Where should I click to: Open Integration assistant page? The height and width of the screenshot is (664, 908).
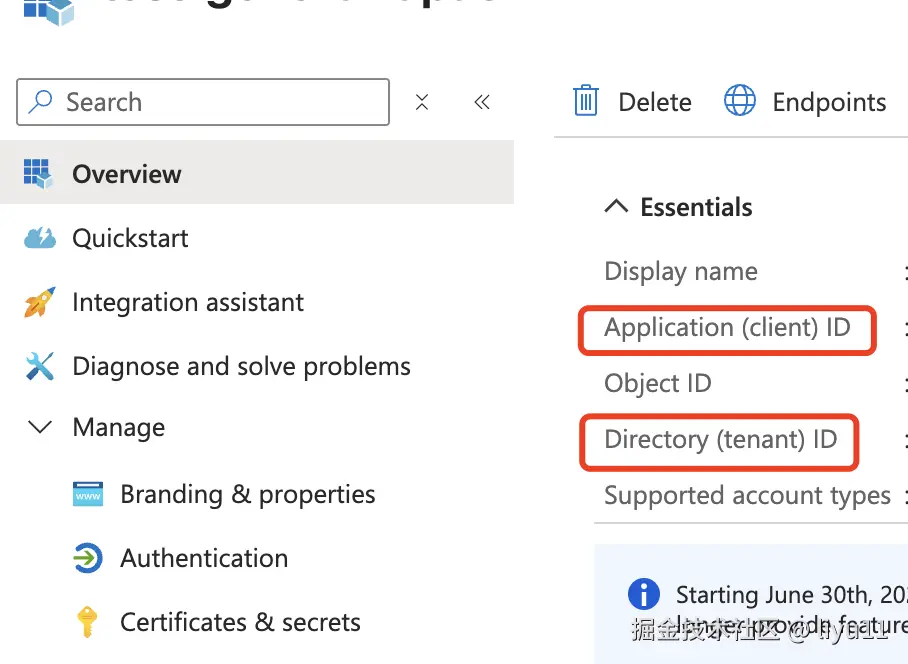pos(188,302)
